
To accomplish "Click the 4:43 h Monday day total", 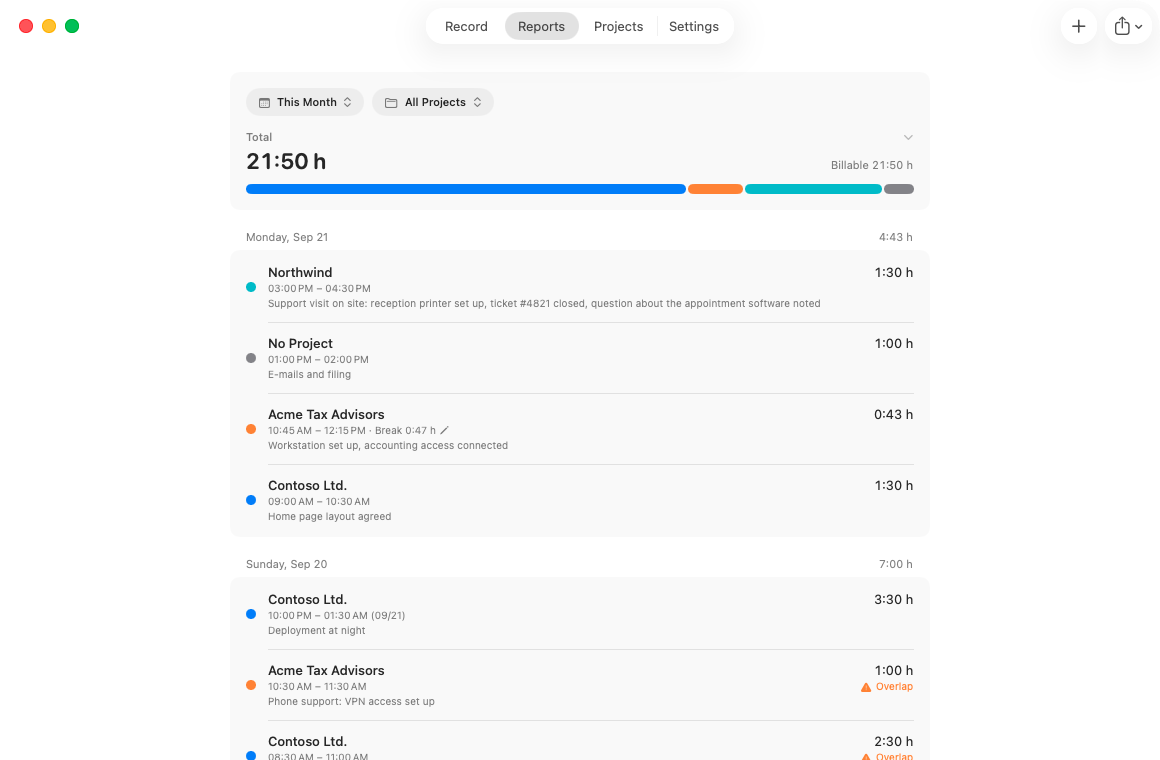I will pos(895,238).
